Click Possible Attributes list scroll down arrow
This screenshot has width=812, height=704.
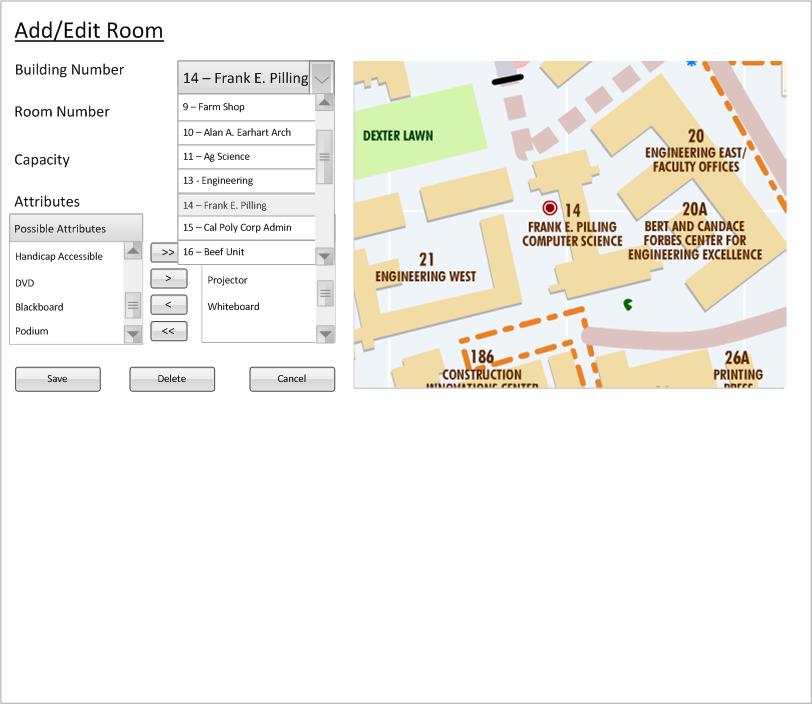click(133, 335)
